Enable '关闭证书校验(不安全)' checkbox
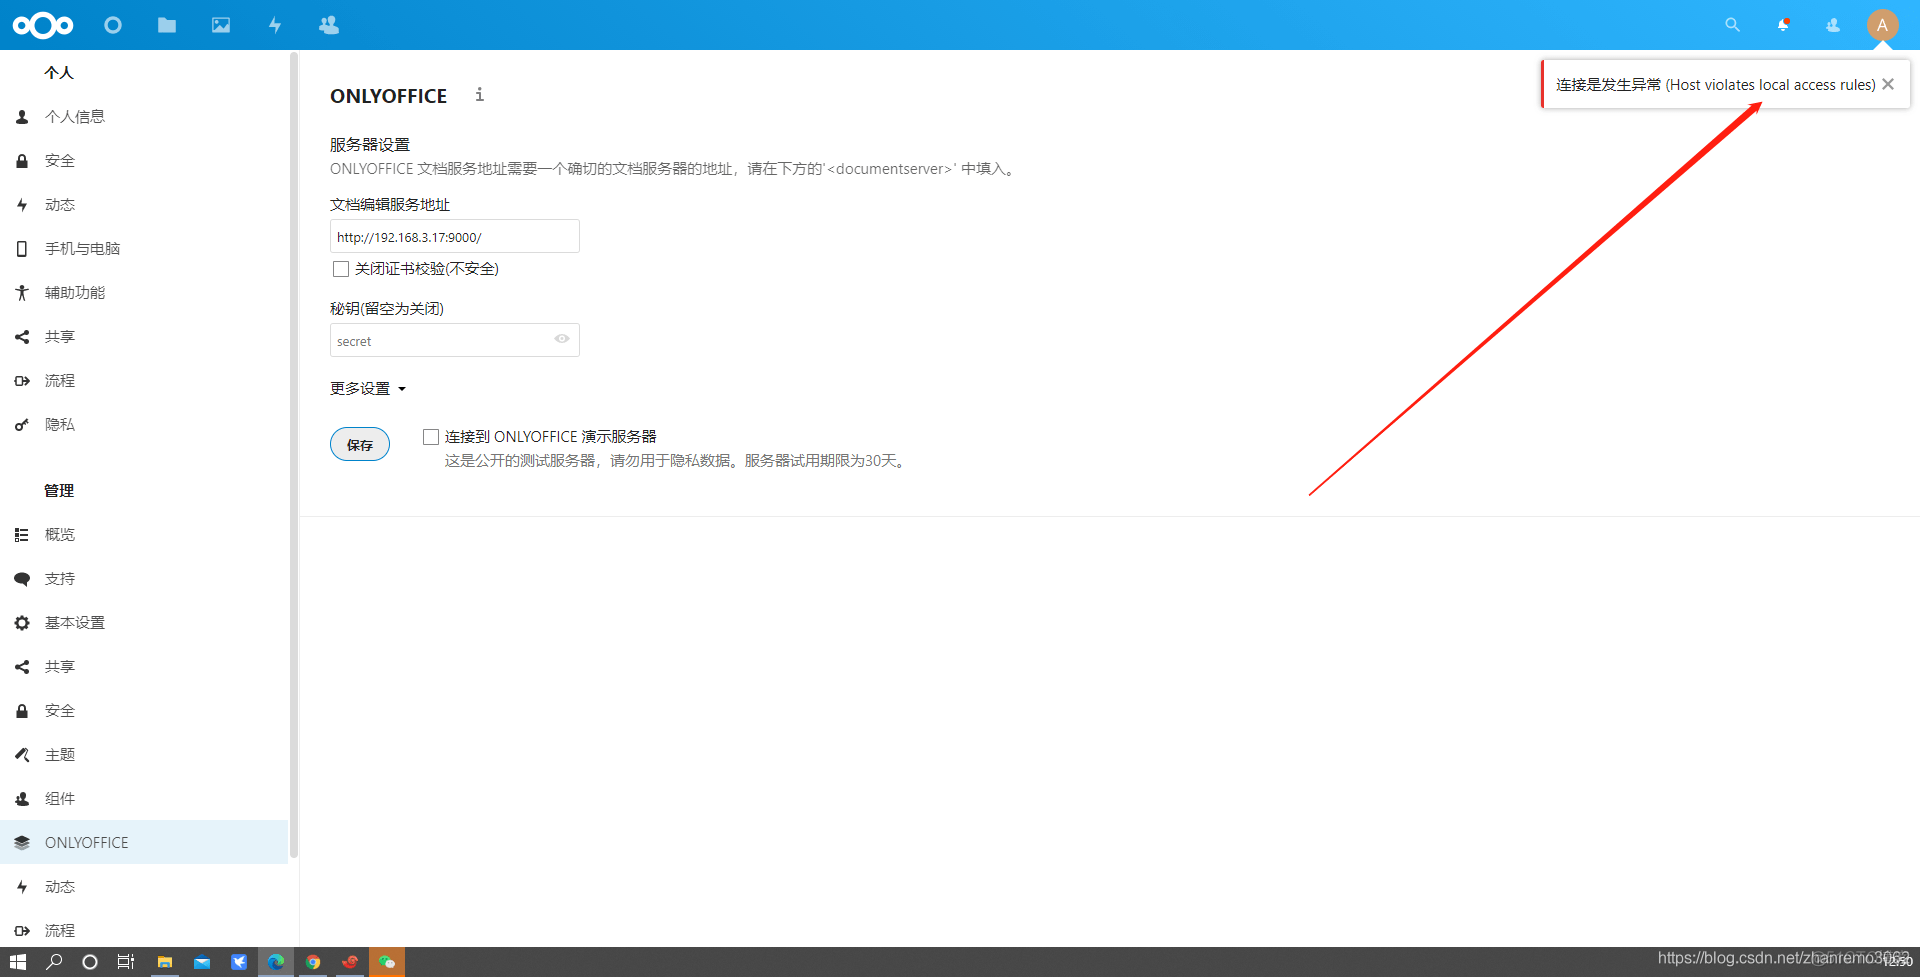 point(341,268)
